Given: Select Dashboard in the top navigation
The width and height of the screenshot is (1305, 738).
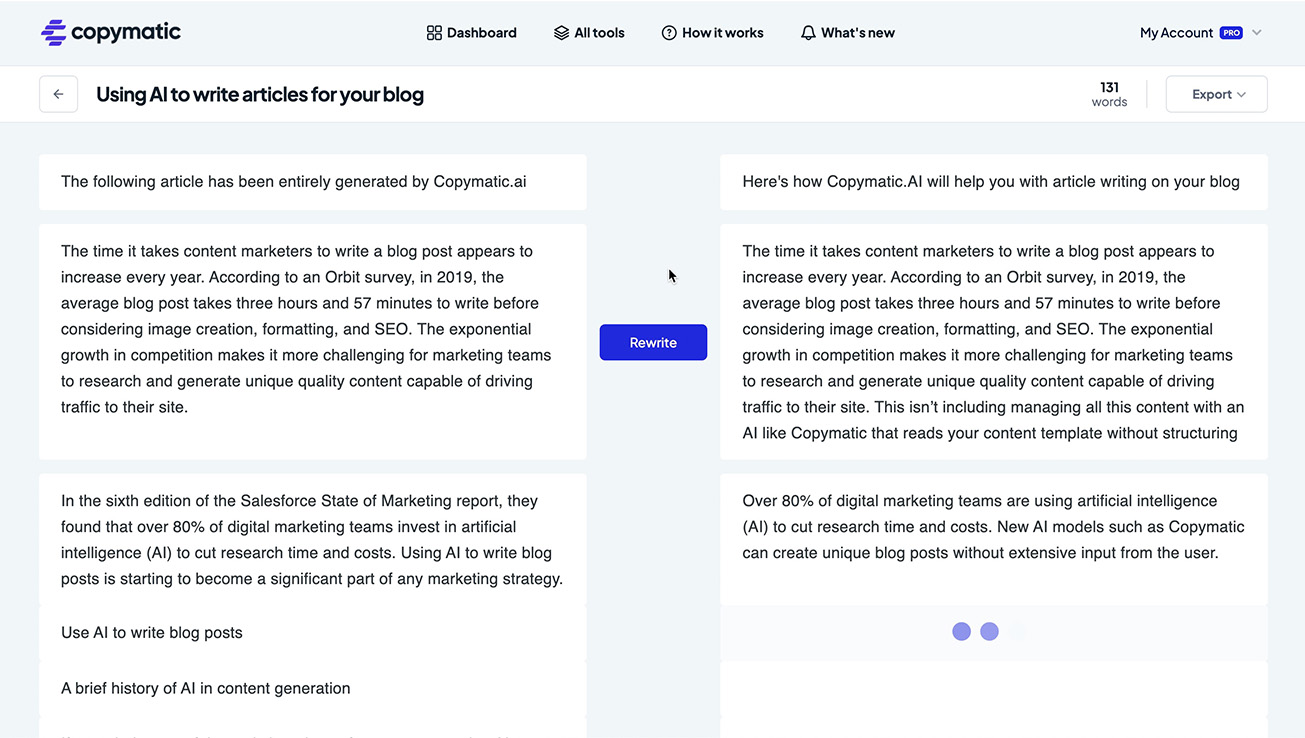Looking at the screenshot, I should (481, 32).
